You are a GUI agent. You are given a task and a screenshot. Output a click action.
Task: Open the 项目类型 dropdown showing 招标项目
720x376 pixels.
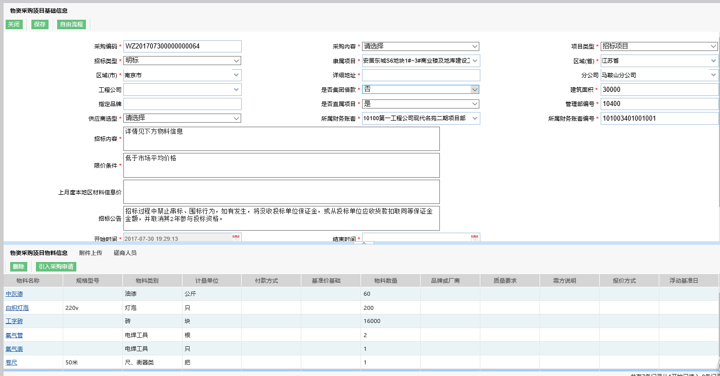point(713,46)
